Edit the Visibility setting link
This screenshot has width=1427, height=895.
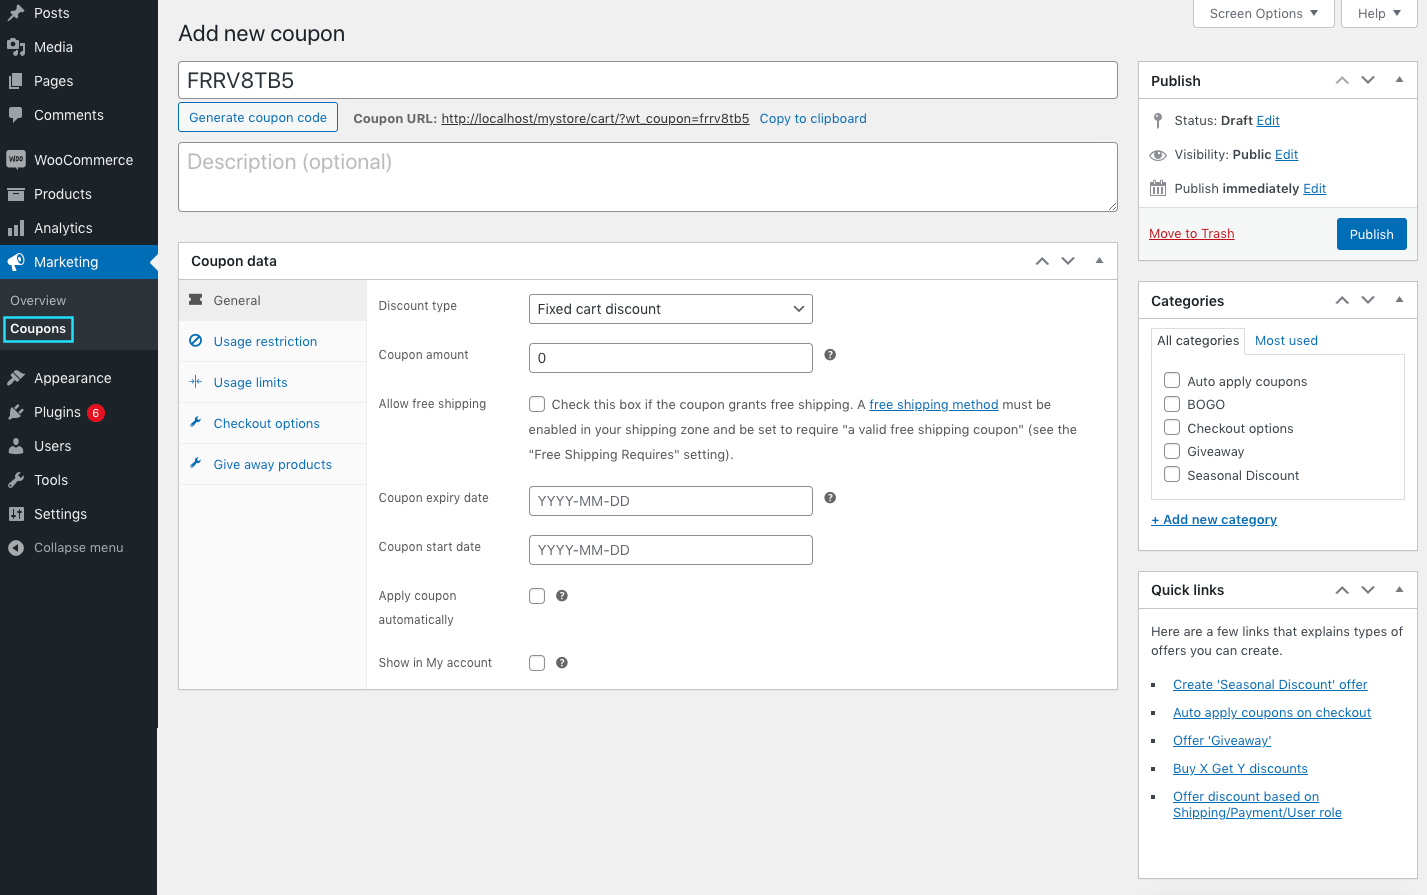pos(1286,155)
